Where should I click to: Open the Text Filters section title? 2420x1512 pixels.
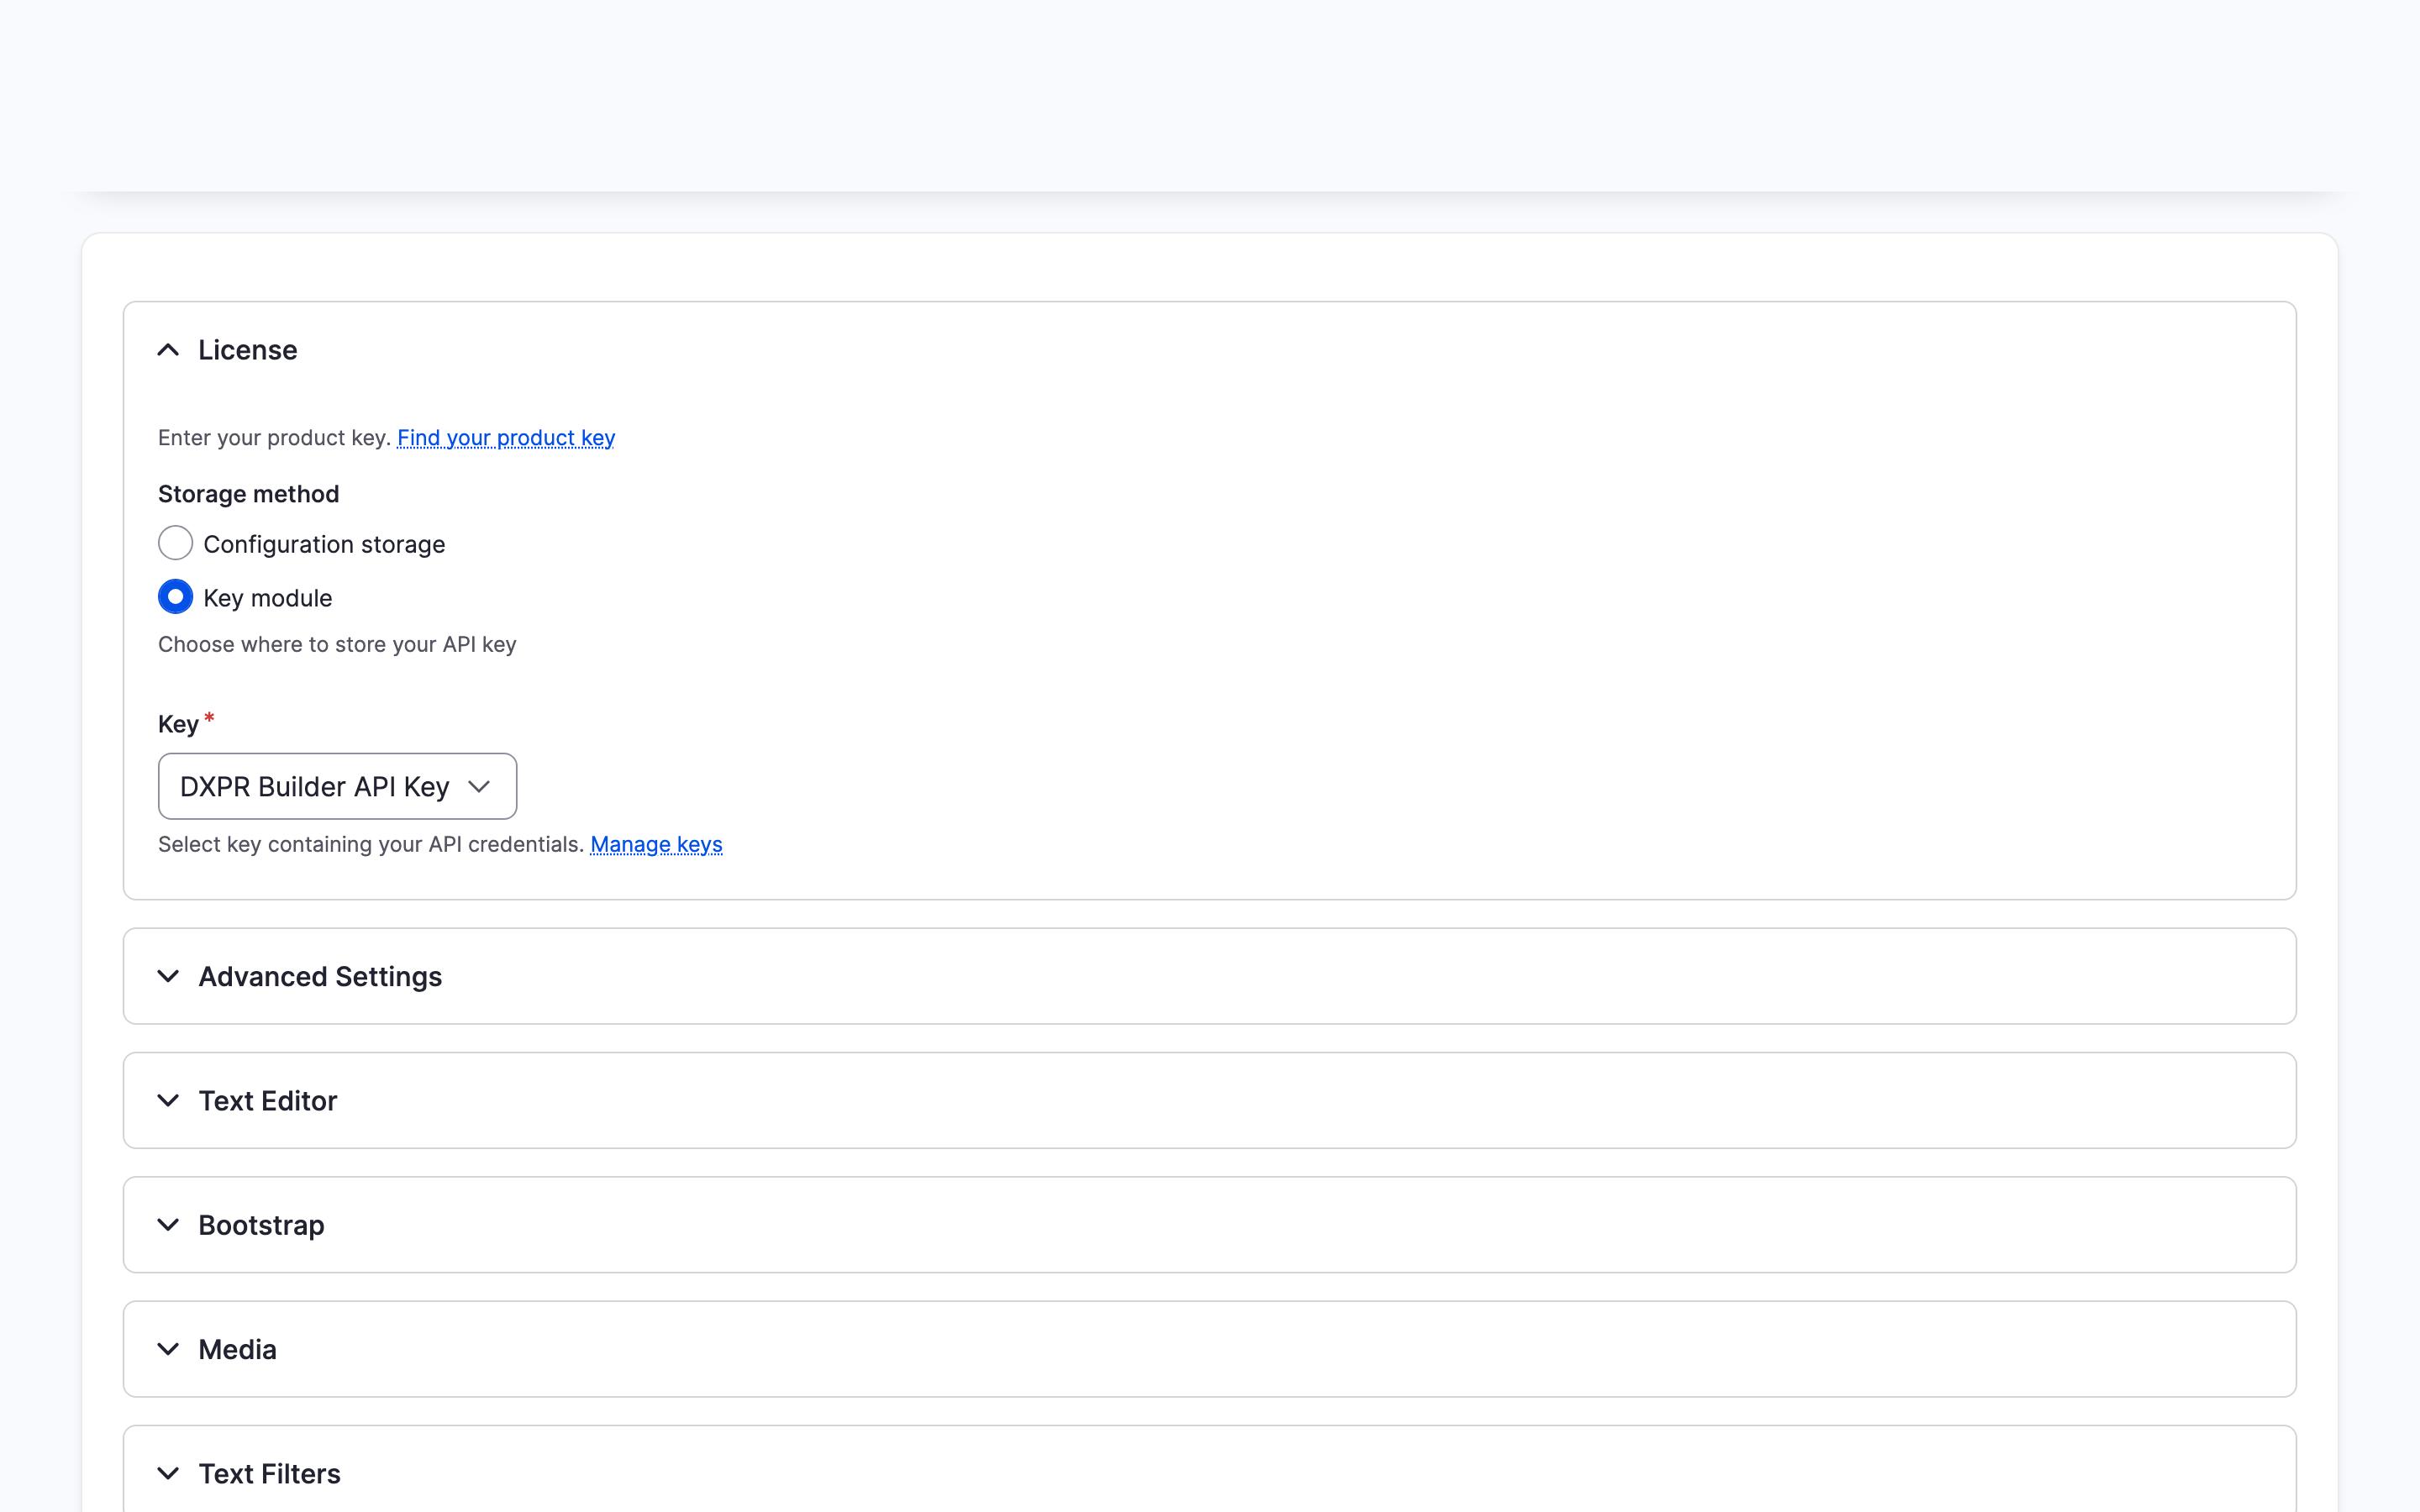pyautogui.click(x=269, y=1474)
